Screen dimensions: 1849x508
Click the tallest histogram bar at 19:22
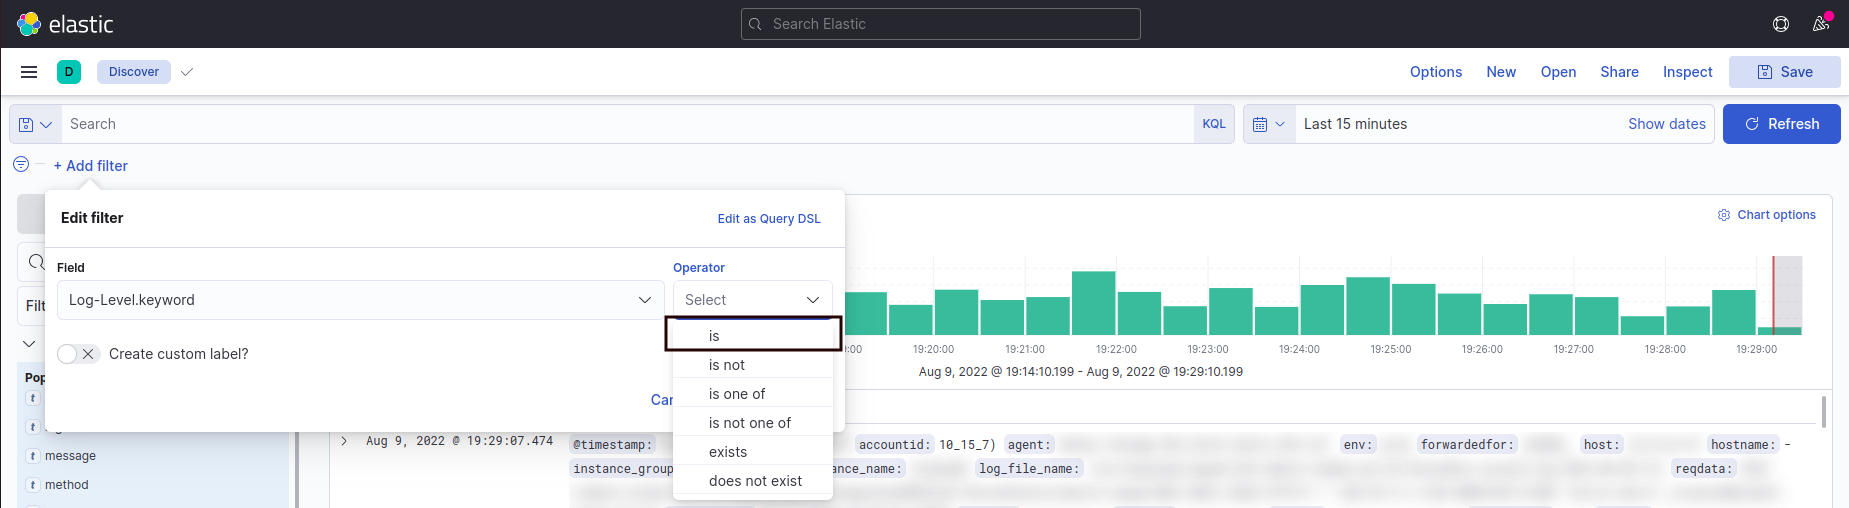(x=1093, y=303)
